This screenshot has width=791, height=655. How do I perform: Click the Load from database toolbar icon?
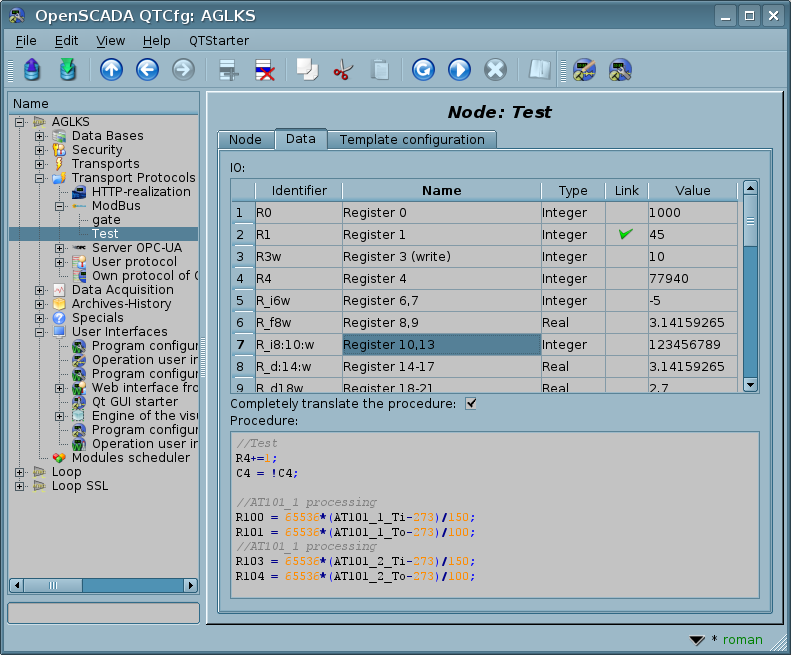tap(32, 70)
